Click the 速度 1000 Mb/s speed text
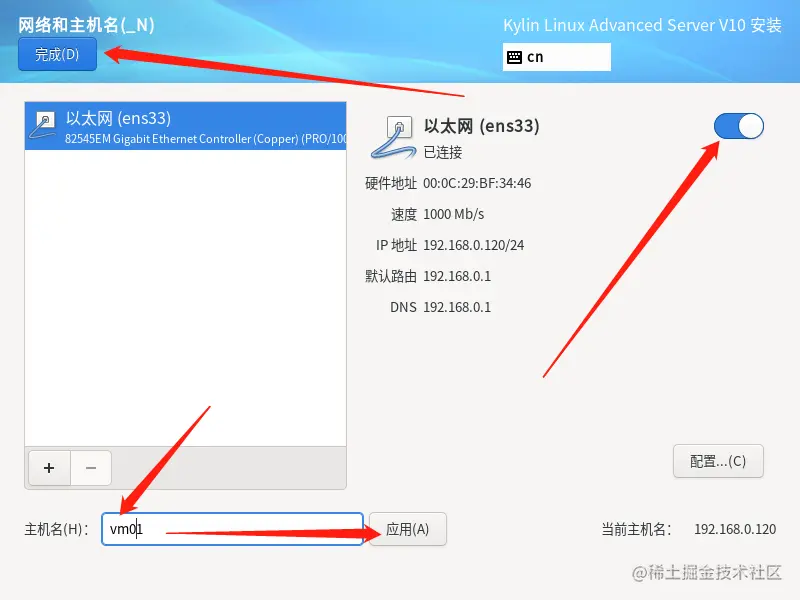The image size is (800, 600). pos(454,214)
